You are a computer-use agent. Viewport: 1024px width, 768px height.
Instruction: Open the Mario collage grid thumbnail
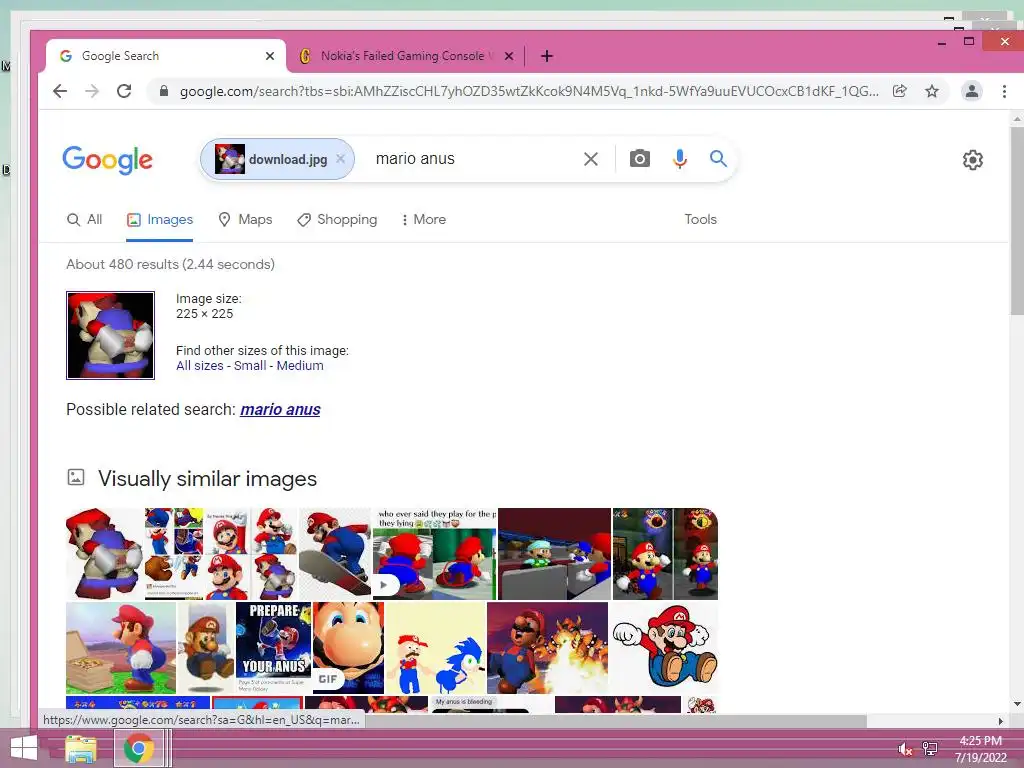pos(221,554)
